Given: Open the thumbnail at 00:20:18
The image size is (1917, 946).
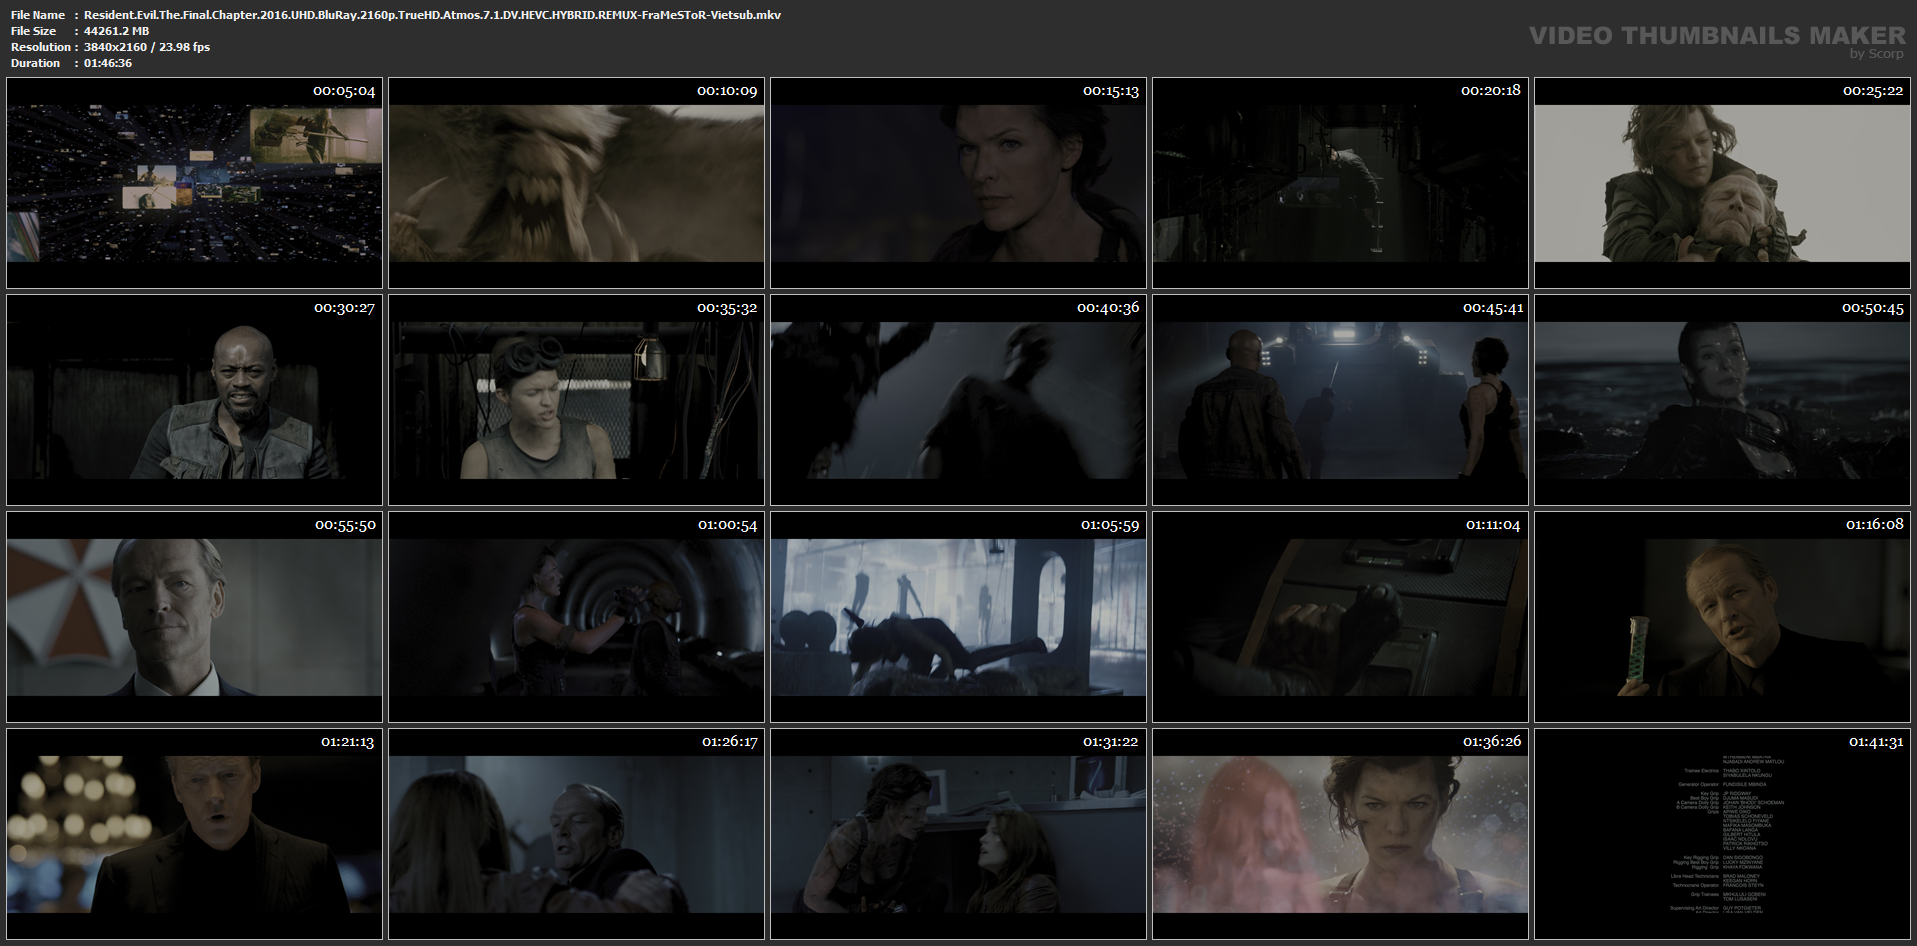Looking at the screenshot, I should [1340, 183].
